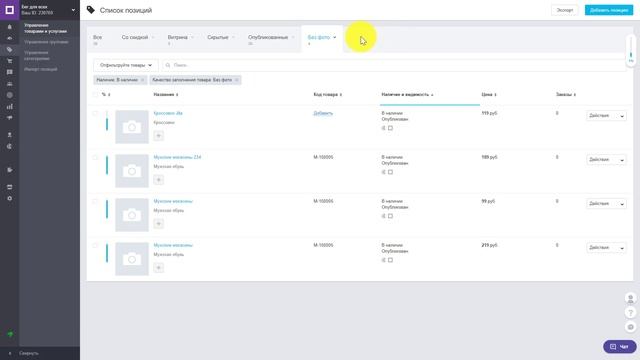Click into the Поиск search field
Viewport: 640px width, 360px height.
click(394, 65)
